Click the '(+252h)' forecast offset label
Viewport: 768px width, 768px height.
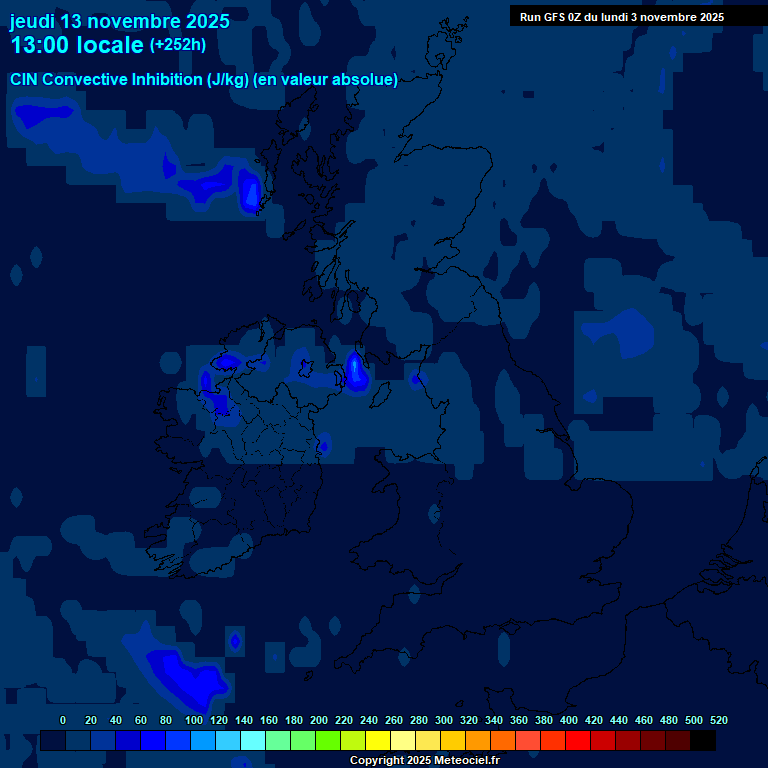point(178,45)
